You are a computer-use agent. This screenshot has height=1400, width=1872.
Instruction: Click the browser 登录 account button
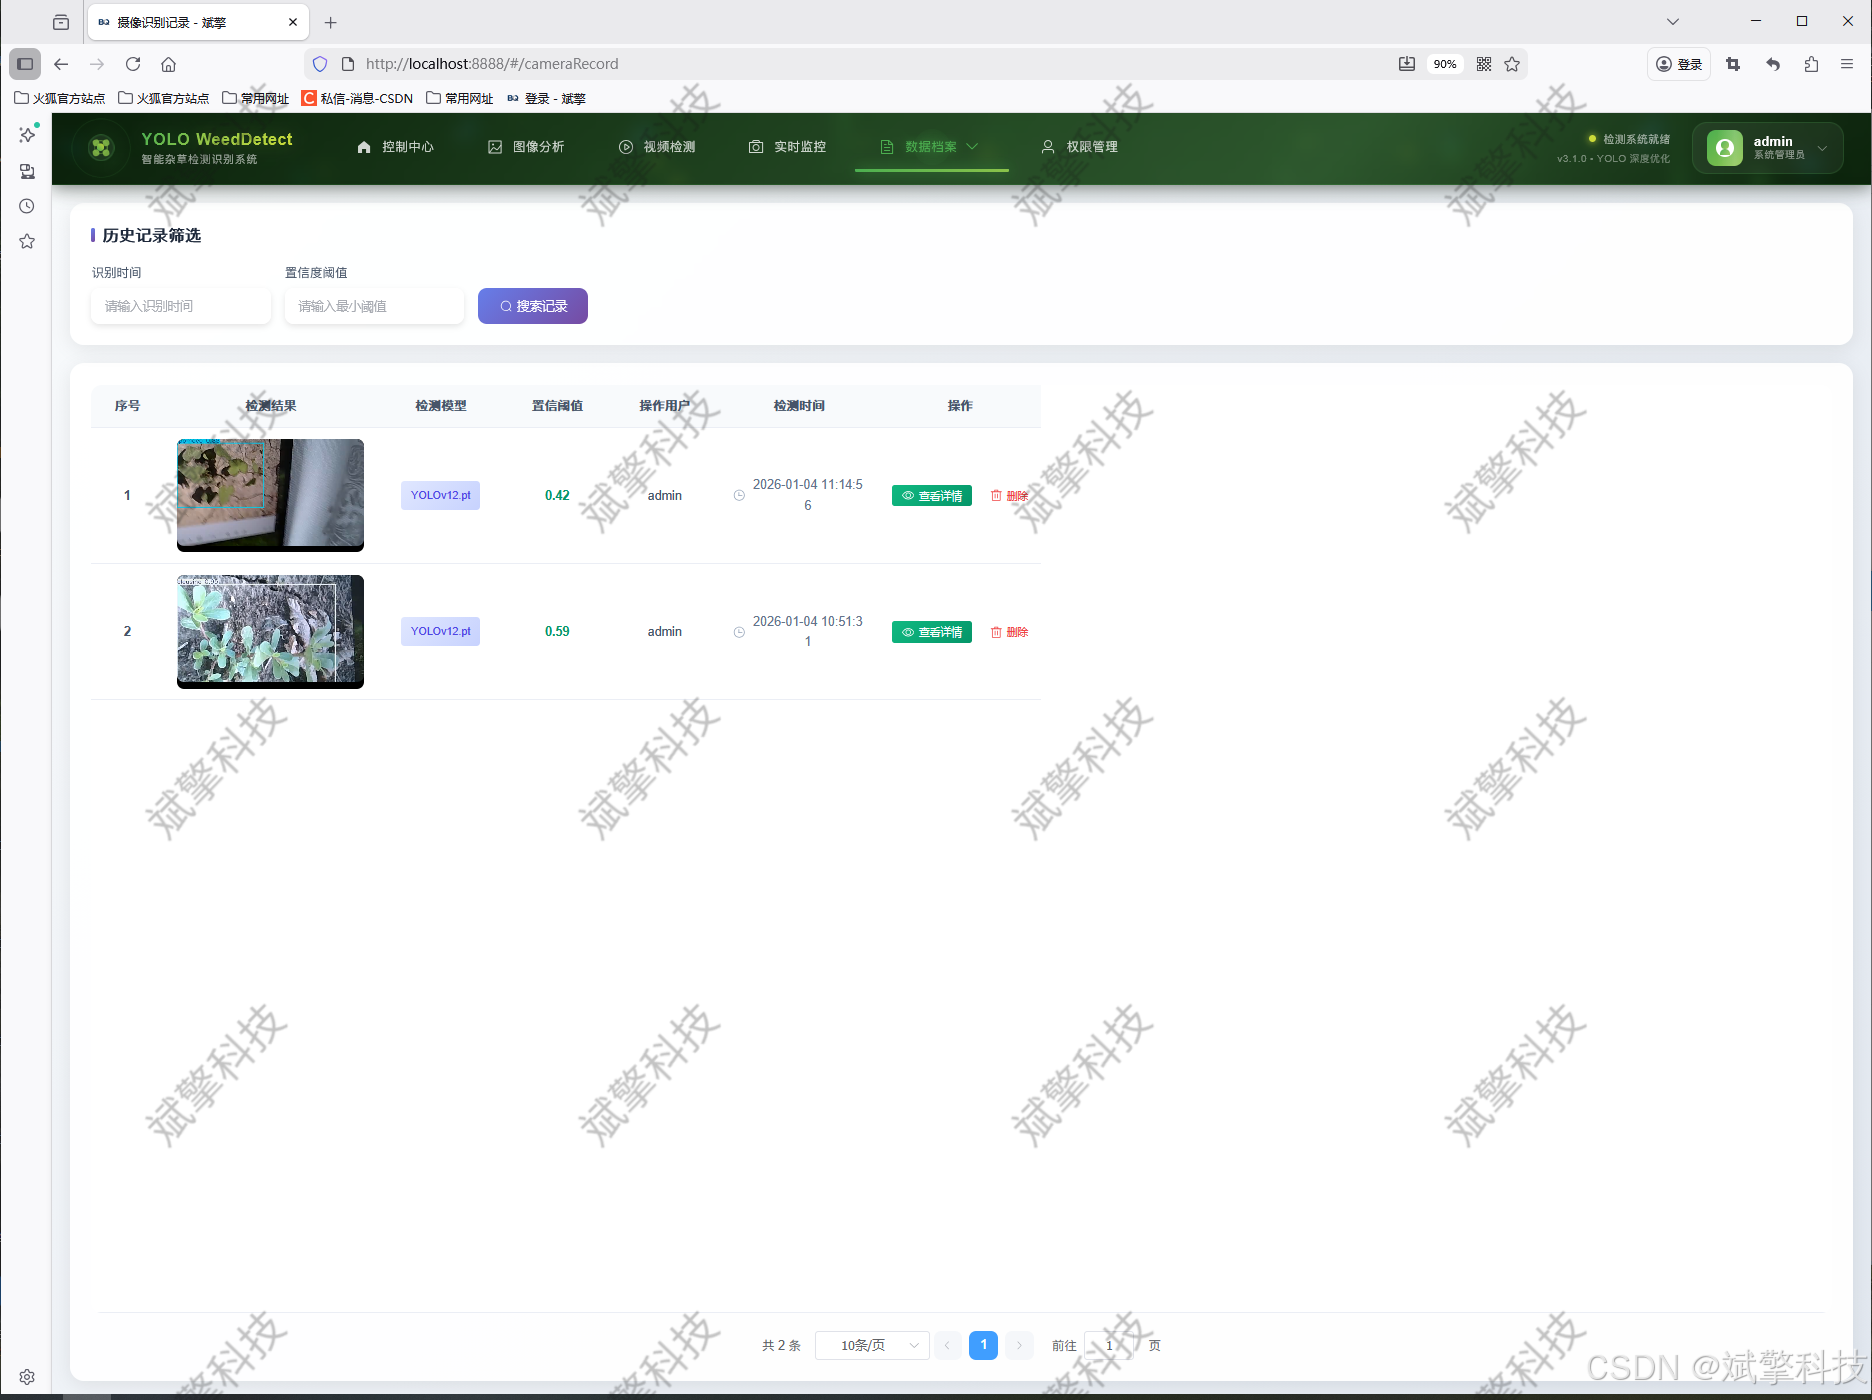(1679, 64)
